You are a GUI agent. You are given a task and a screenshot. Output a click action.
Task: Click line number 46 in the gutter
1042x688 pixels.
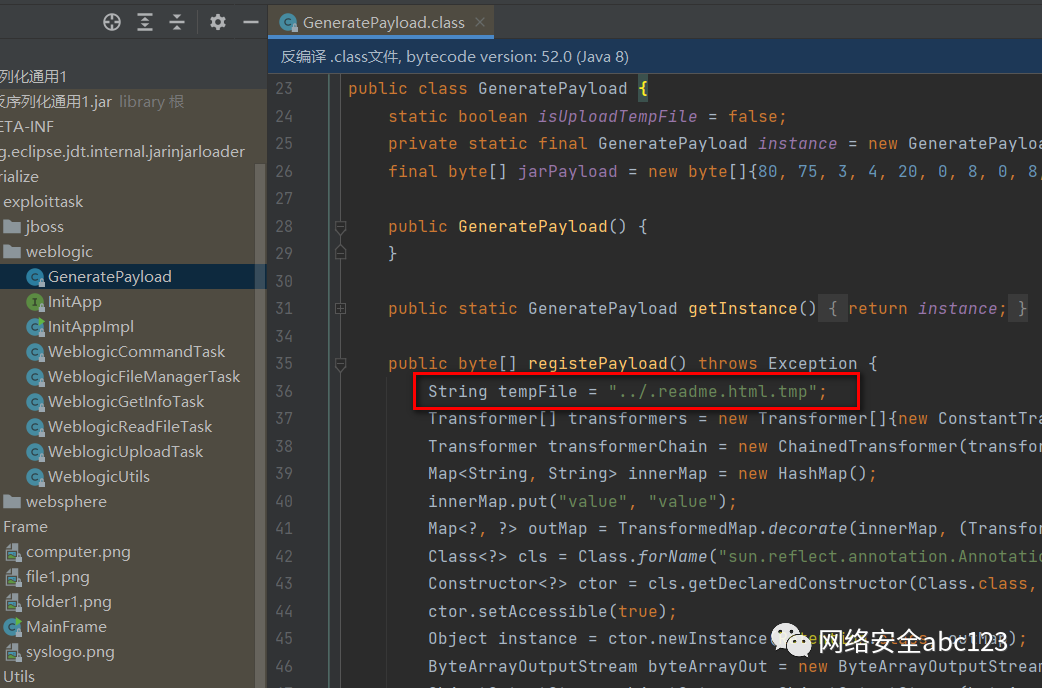click(284, 666)
